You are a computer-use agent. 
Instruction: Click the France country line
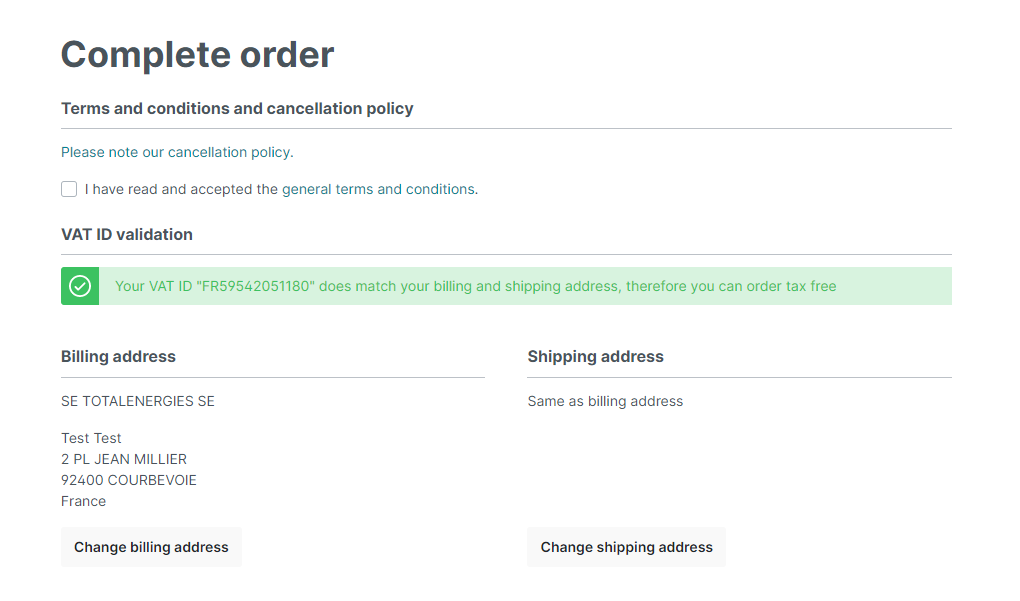[x=83, y=501]
